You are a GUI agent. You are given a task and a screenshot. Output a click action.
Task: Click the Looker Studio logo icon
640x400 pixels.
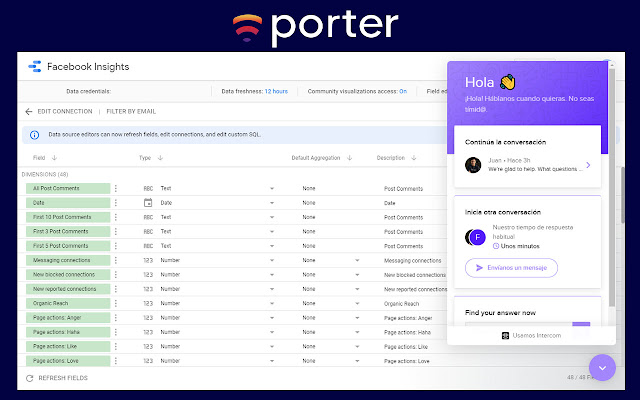click(x=35, y=67)
